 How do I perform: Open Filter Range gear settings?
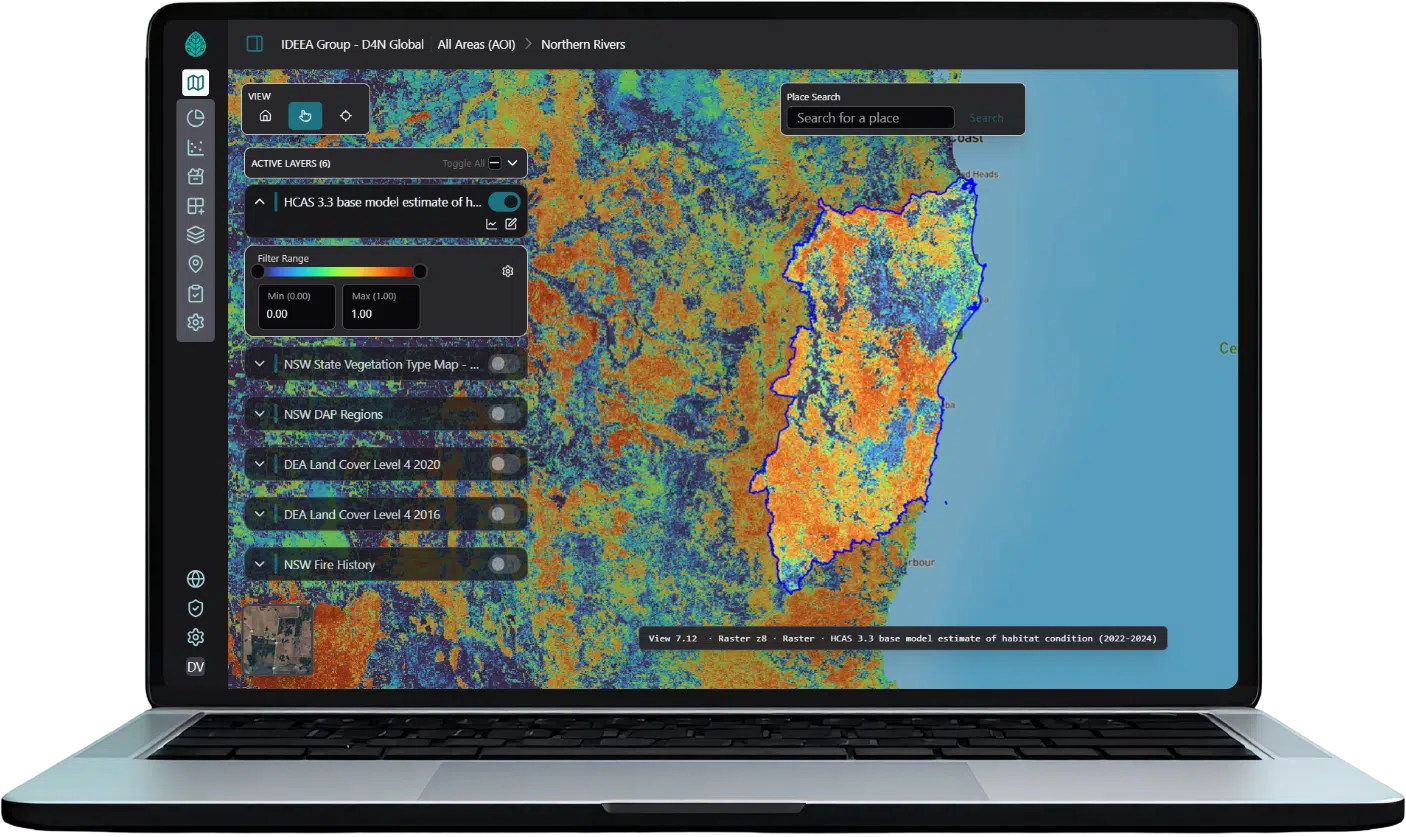pos(508,271)
